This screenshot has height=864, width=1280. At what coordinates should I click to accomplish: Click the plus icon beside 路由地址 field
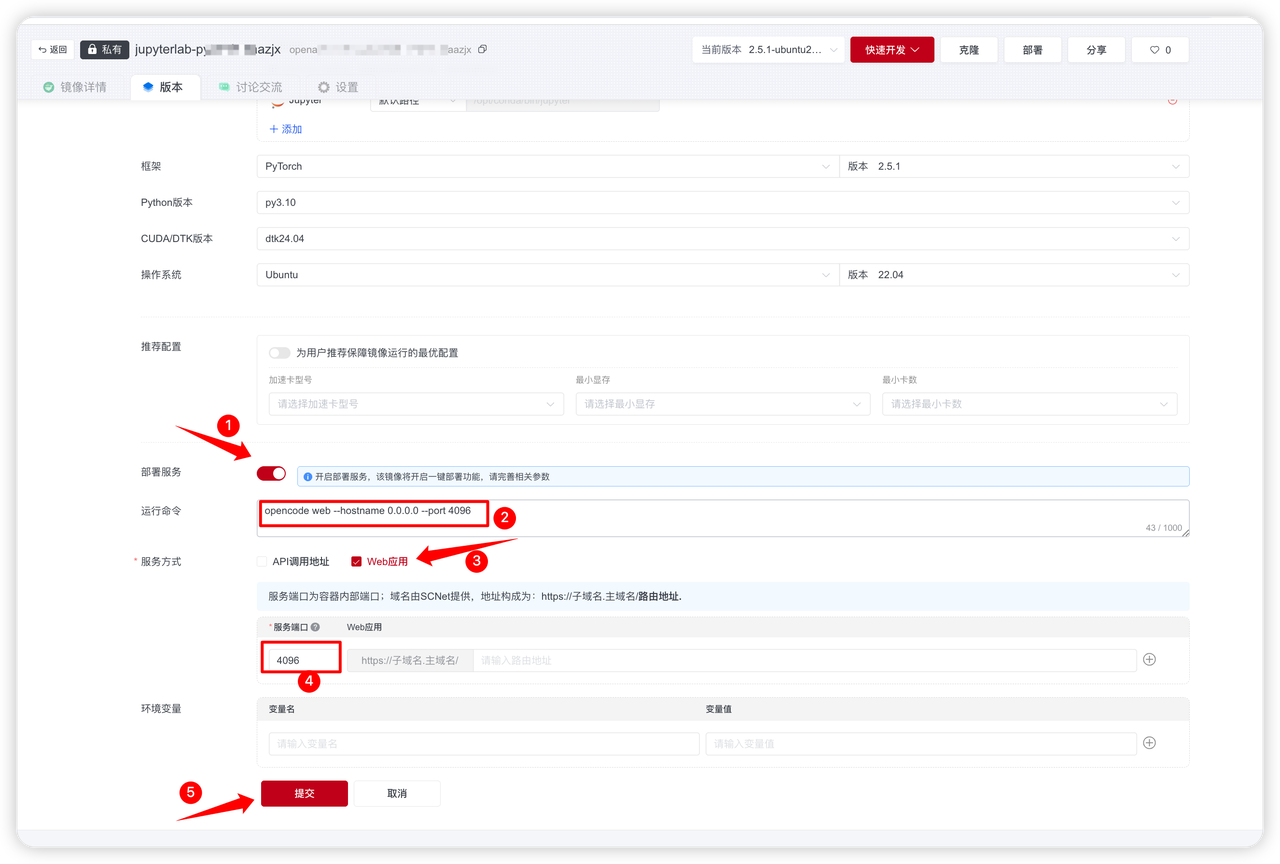tap(1149, 660)
